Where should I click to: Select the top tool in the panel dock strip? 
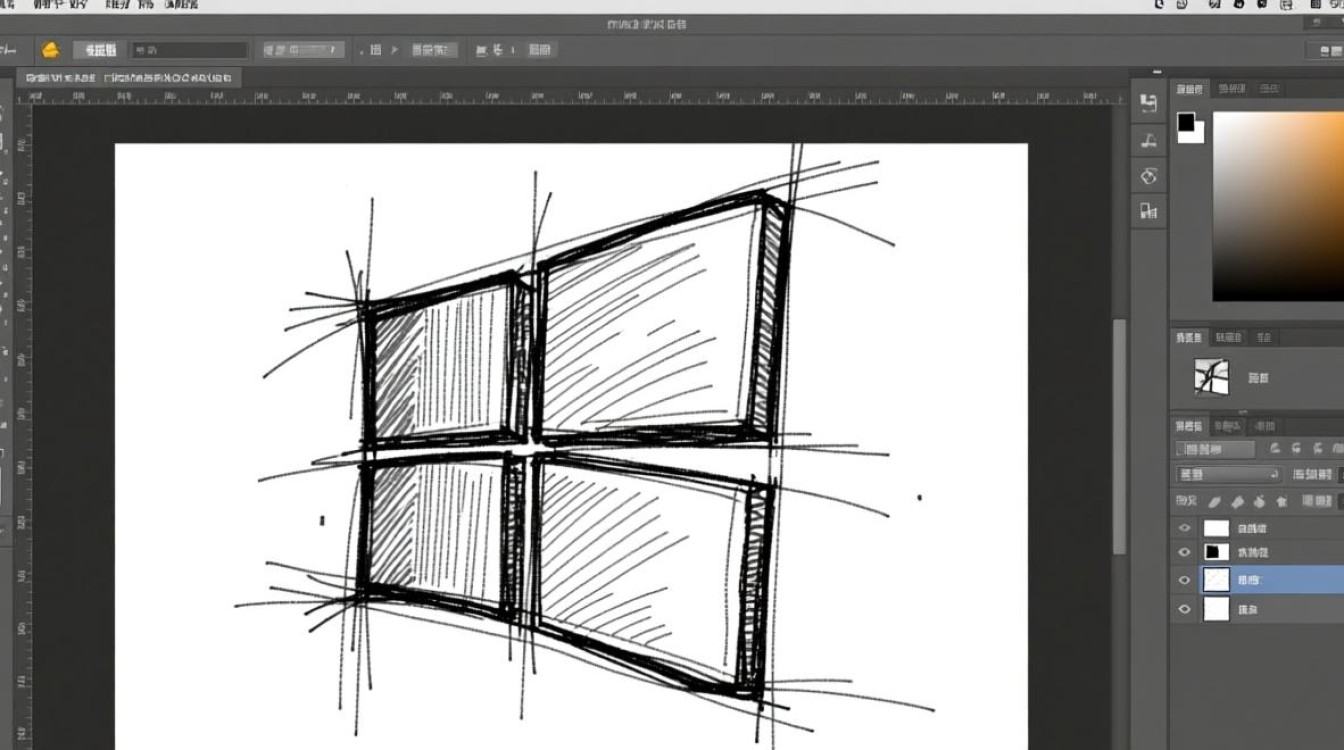1148,100
